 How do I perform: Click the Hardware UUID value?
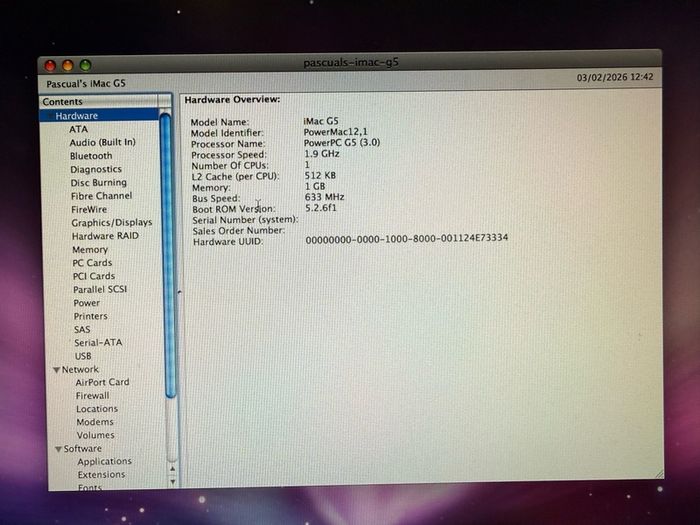407,238
